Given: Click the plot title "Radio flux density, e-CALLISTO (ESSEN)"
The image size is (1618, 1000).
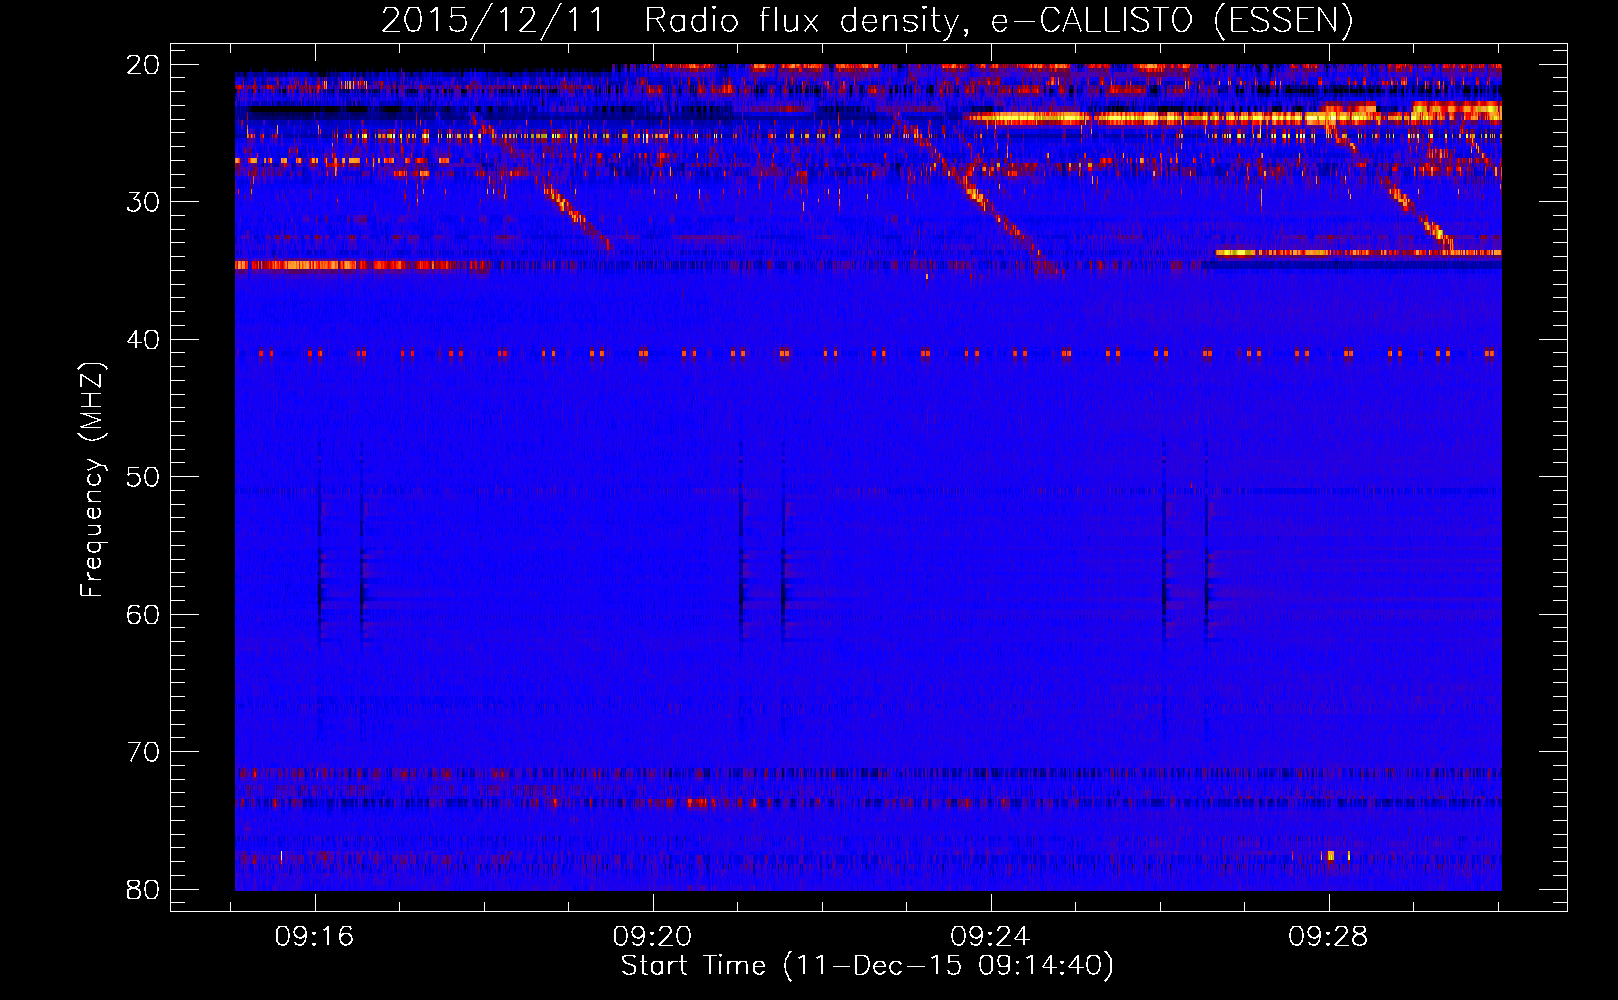Looking at the screenshot, I should (x=998, y=21).
